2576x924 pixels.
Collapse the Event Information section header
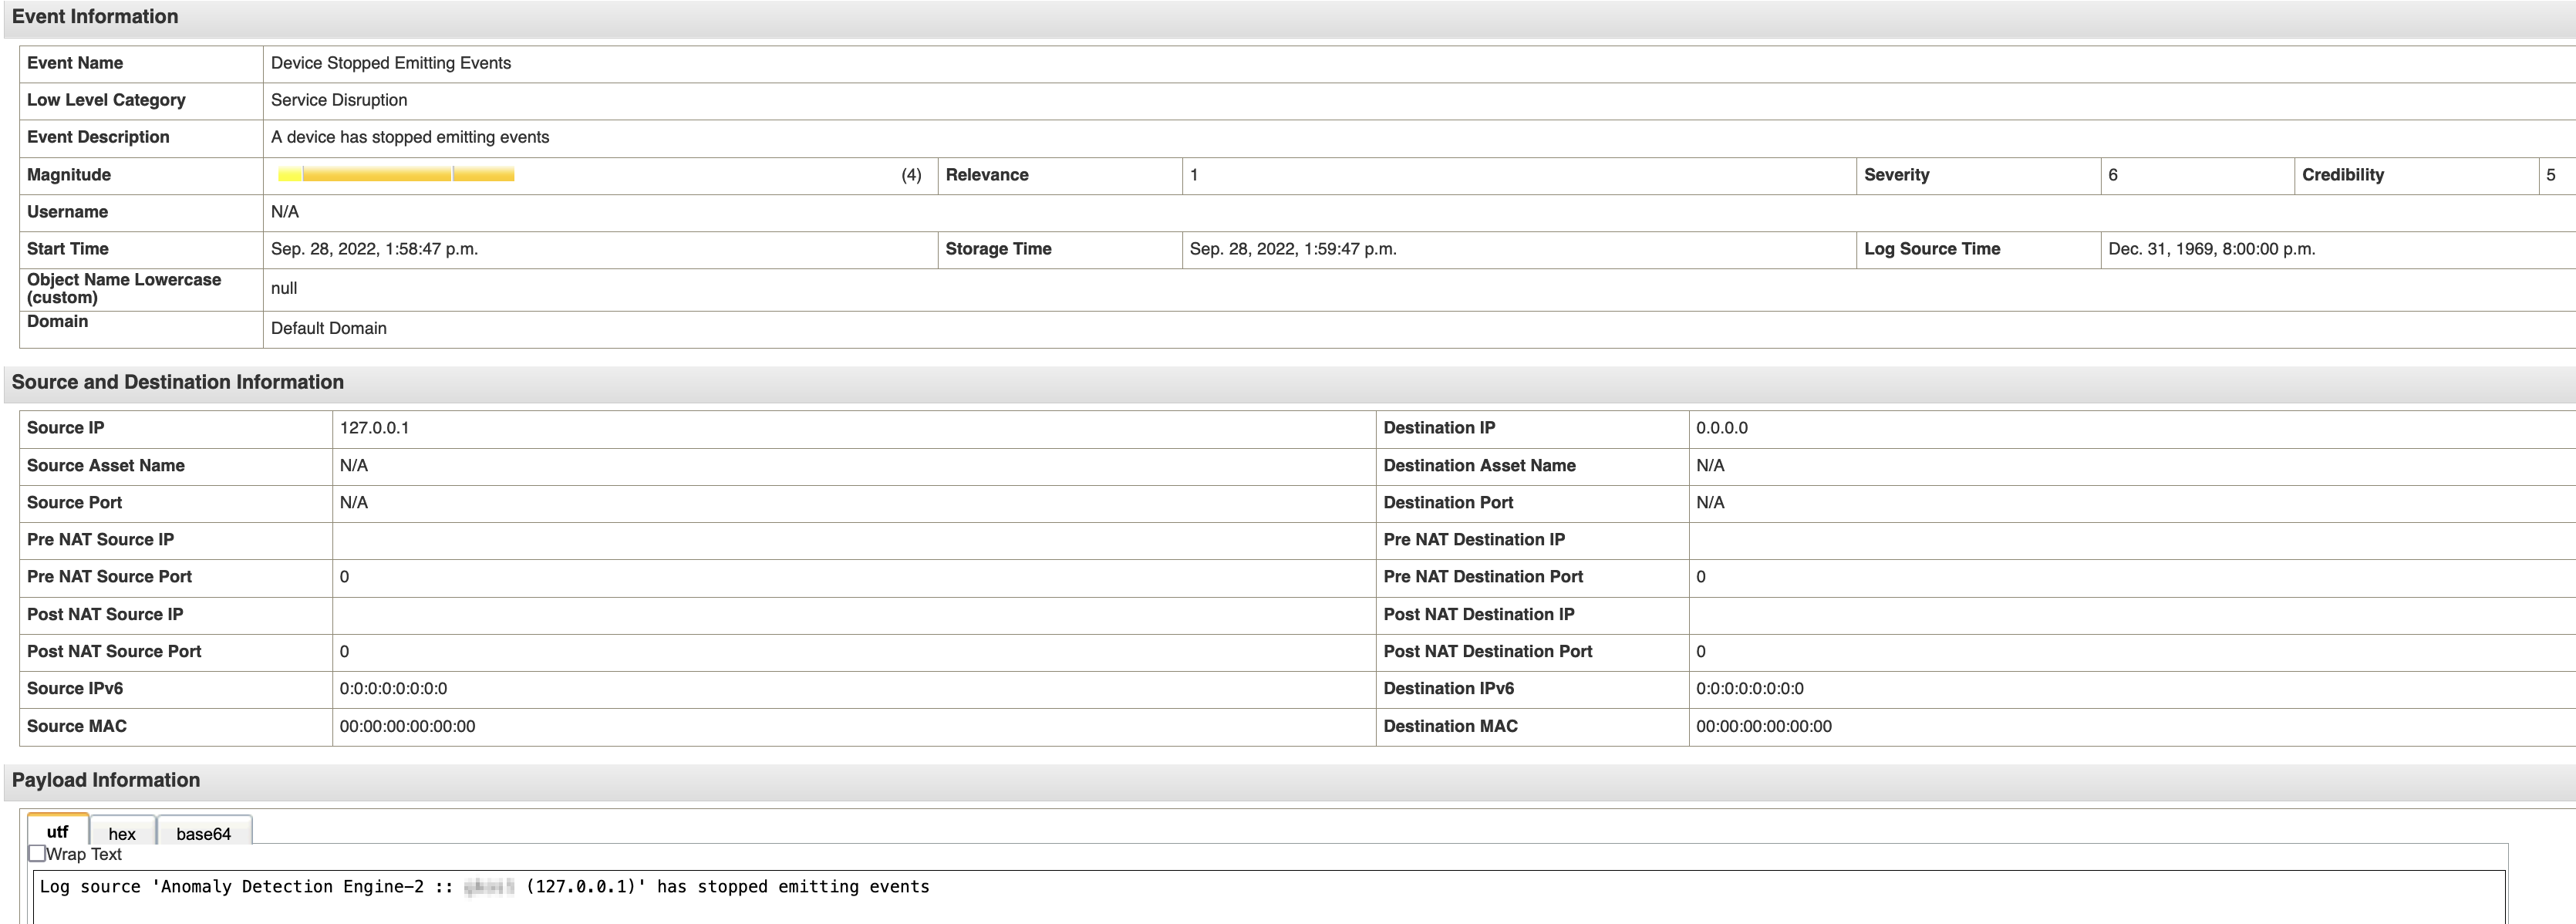pos(95,17)
